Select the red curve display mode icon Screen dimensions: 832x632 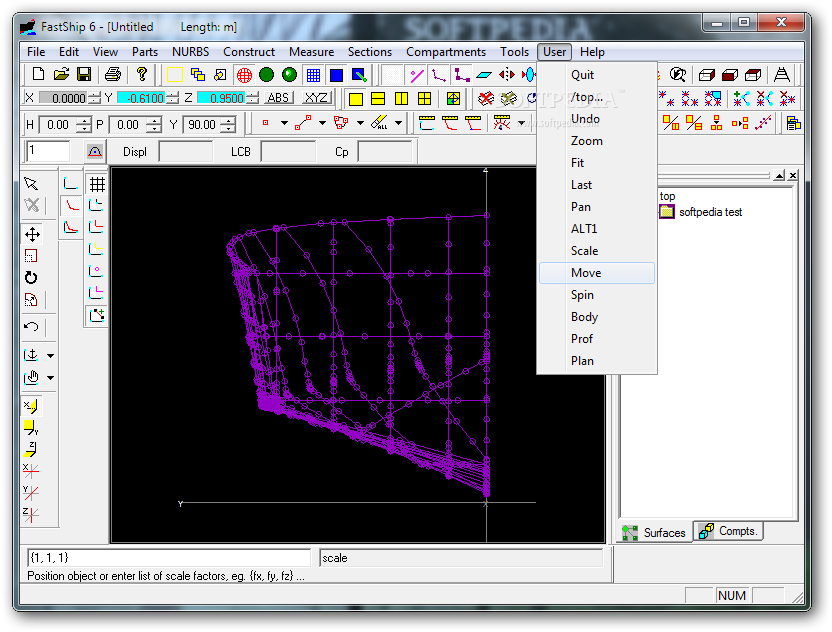71,205
